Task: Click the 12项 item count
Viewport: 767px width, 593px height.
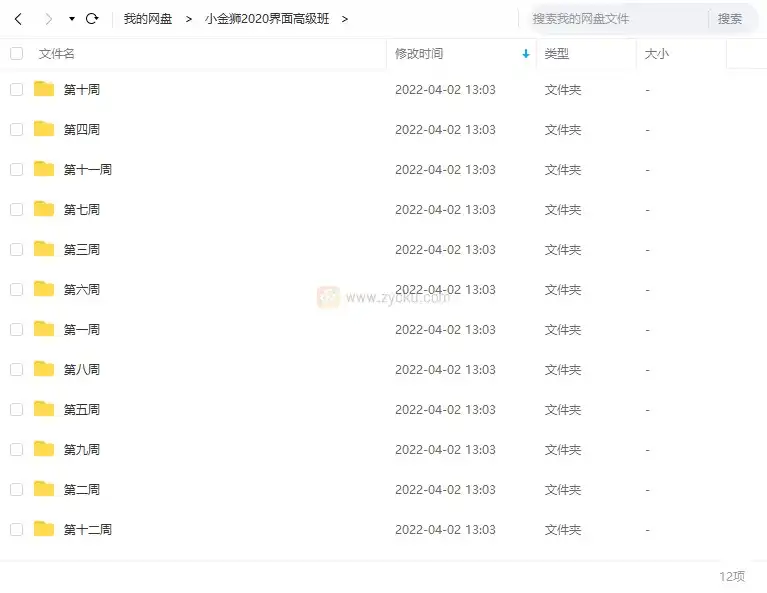Action: (x=732, y=576)
